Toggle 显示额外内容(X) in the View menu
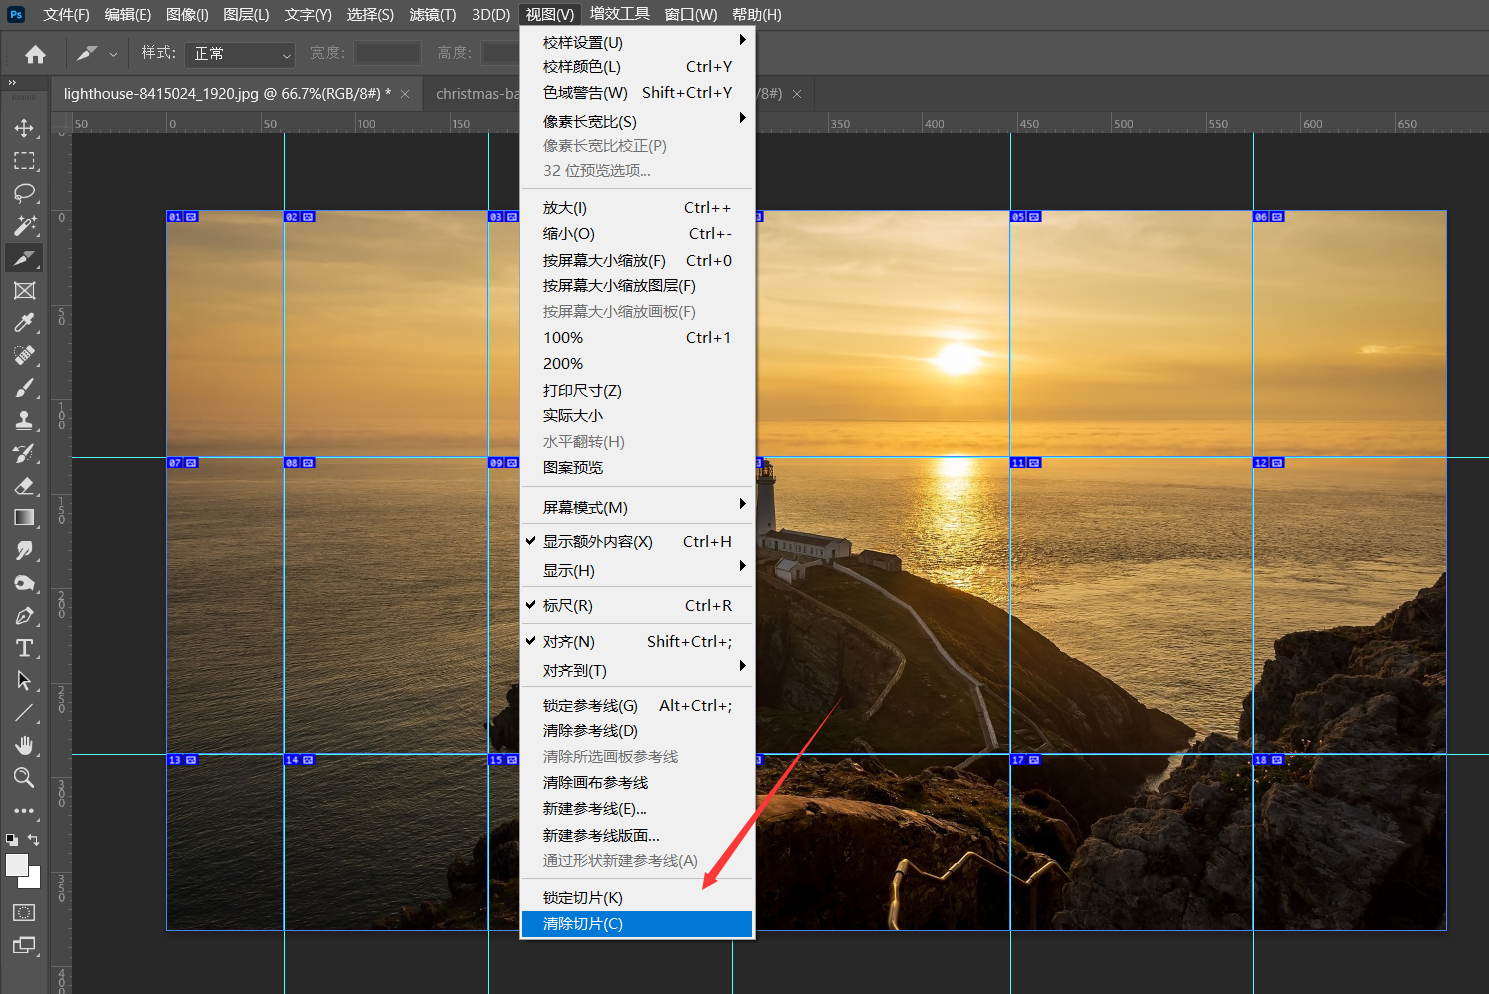 [637, 542]
